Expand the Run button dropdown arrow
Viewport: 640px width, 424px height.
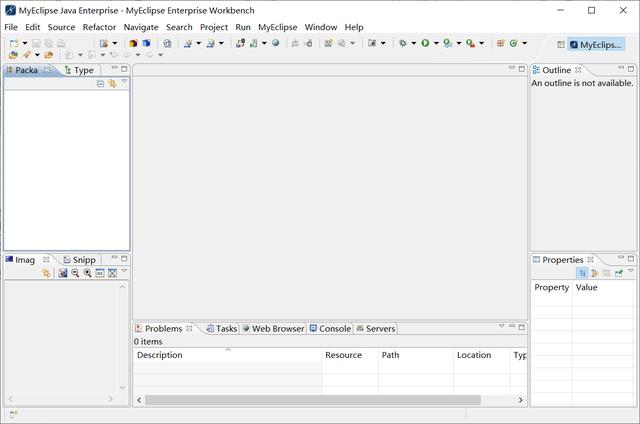click(436, 44)
